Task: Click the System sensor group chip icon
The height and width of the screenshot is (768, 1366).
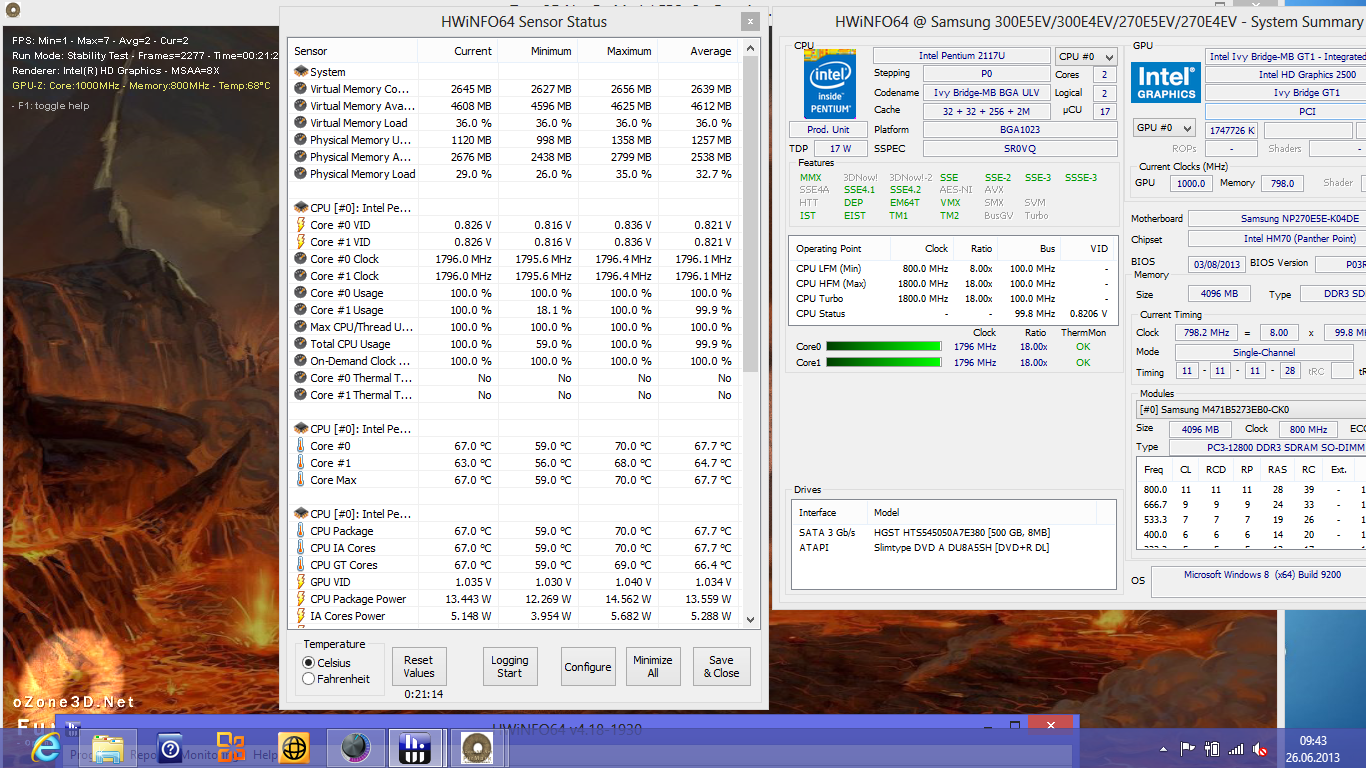Action: point(300,72)
